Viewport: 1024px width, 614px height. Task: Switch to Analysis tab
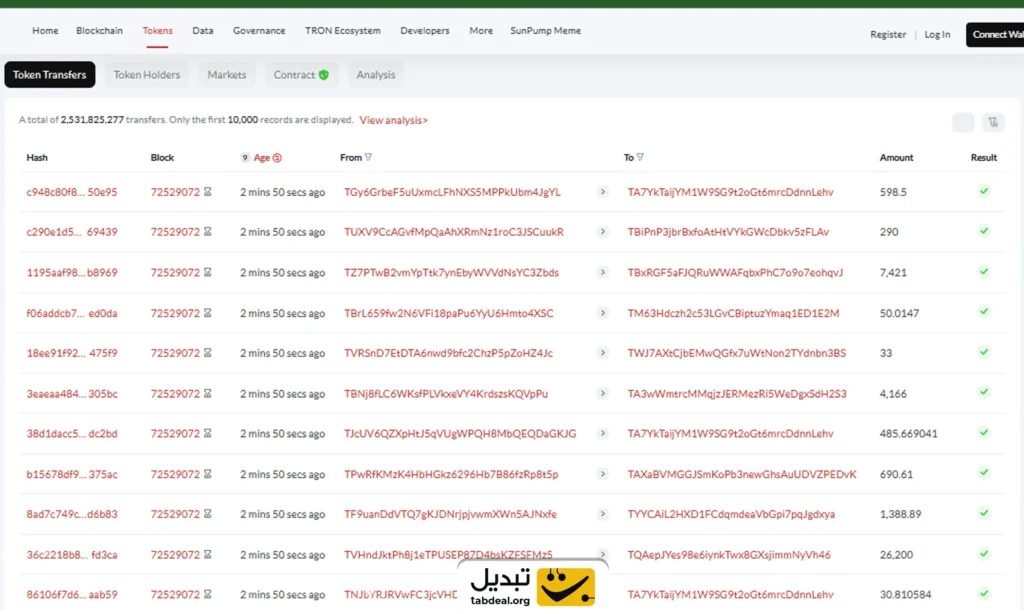point(376,74)
